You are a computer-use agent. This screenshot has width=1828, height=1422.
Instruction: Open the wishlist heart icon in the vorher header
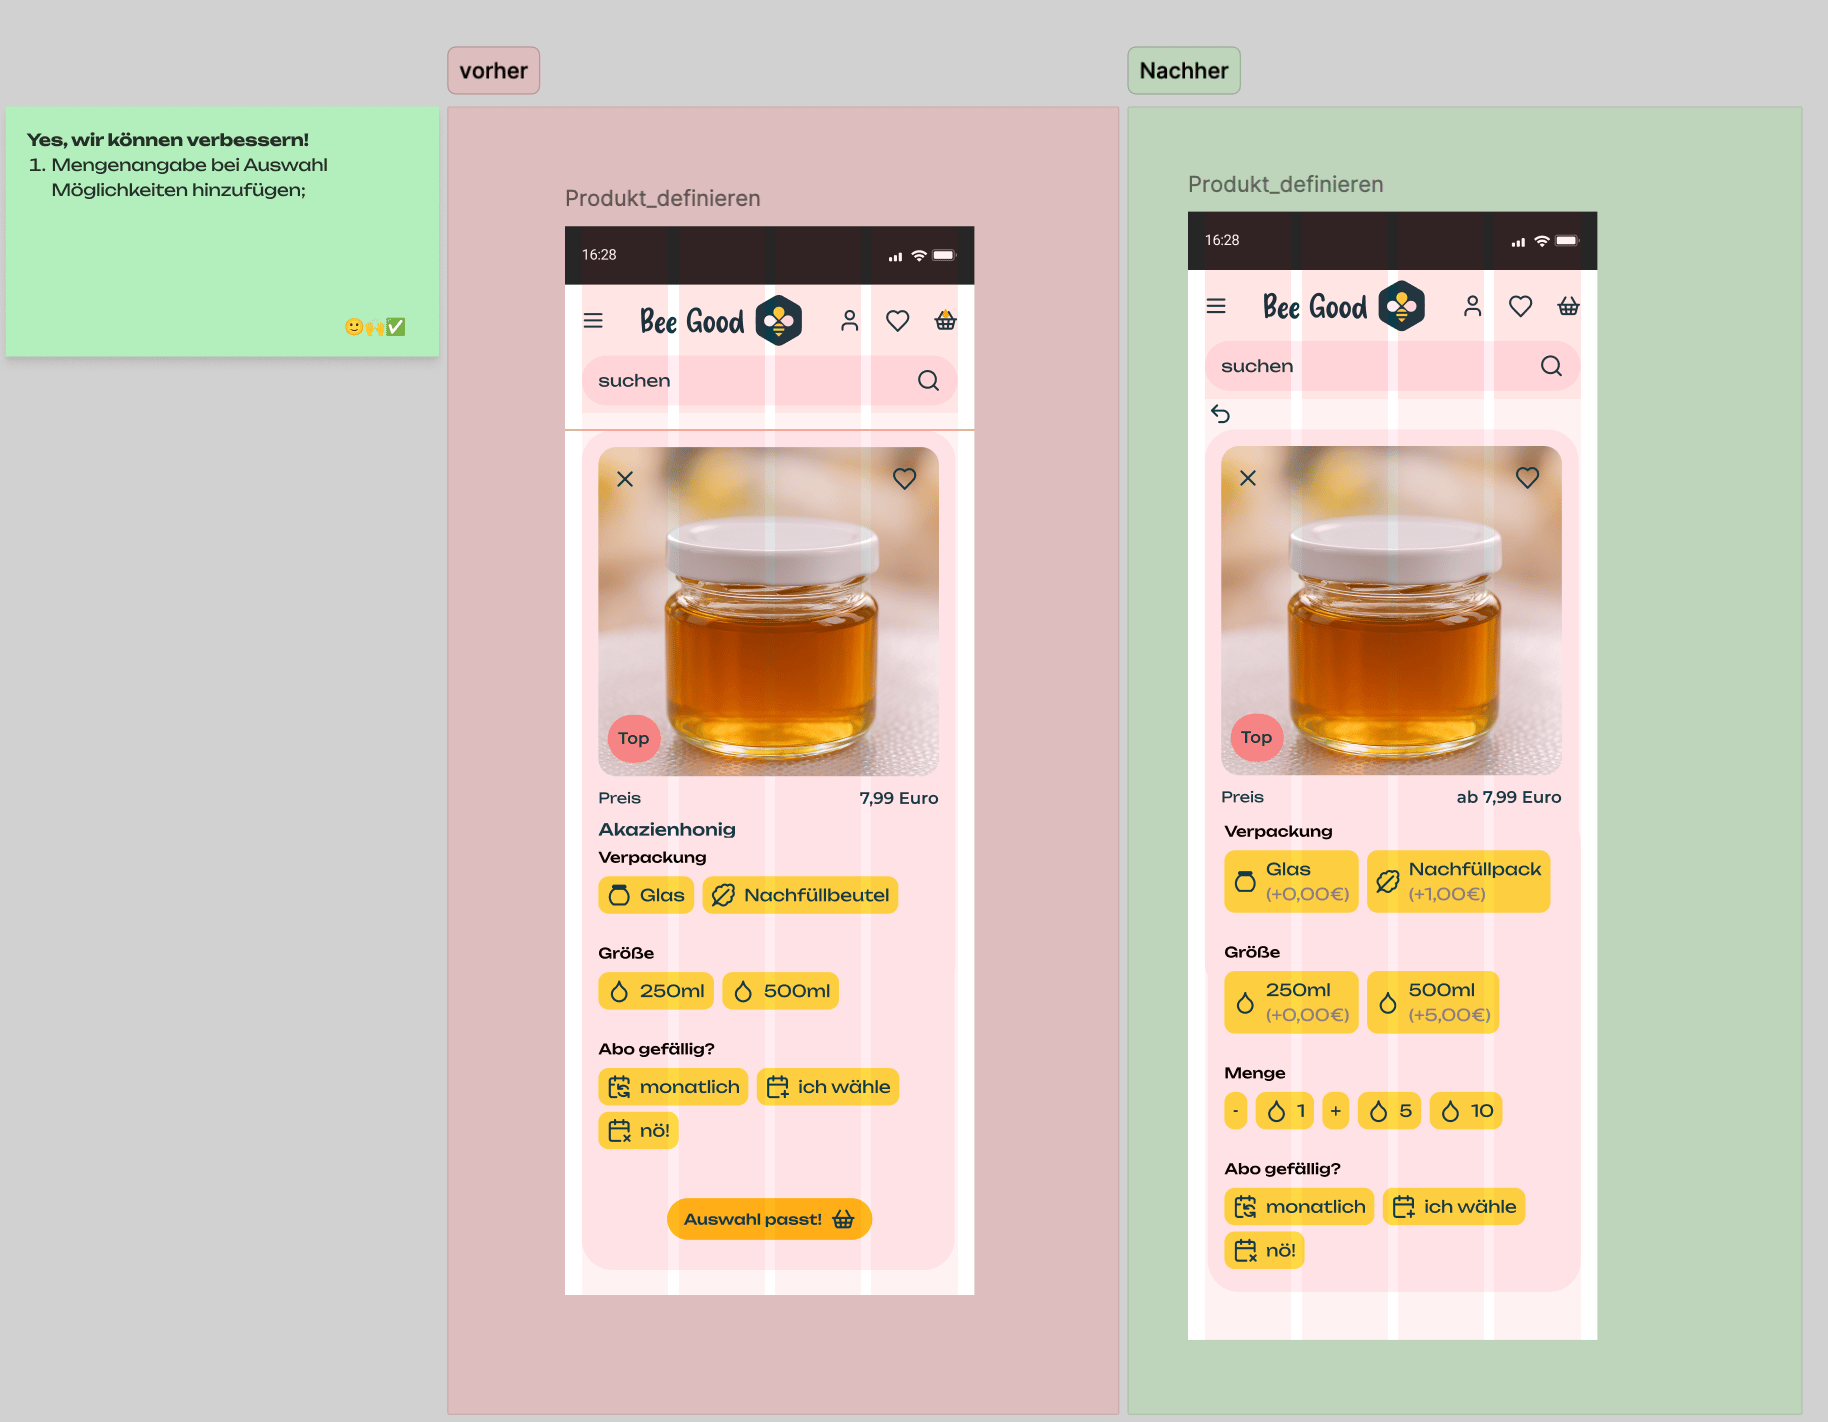click(897, 321)
